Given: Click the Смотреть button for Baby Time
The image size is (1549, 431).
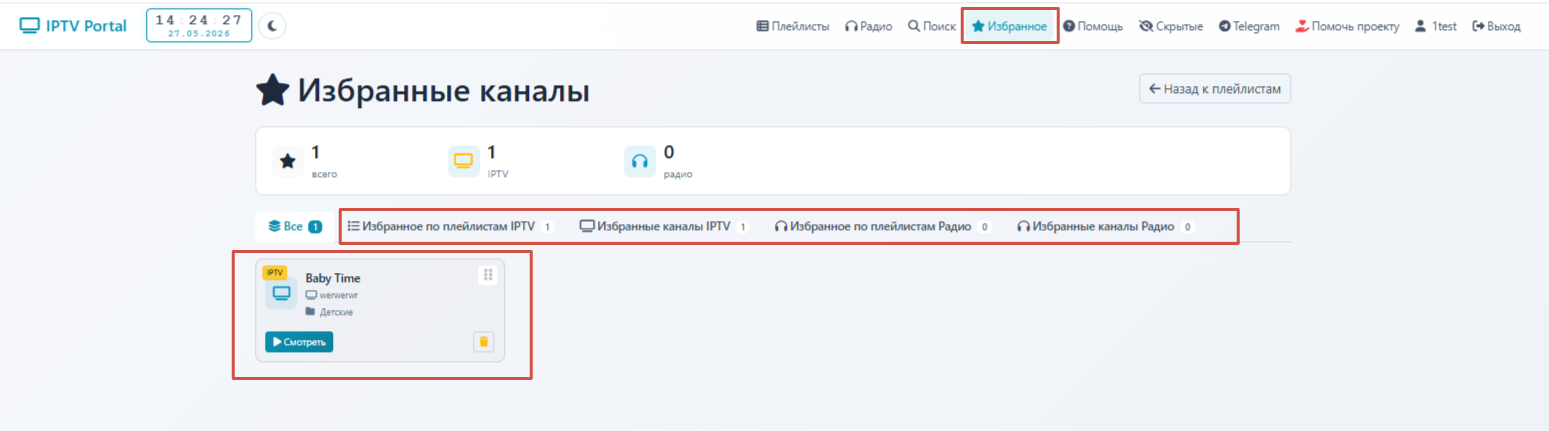Looking at the screenshot, I should click(x=299, y=342).
